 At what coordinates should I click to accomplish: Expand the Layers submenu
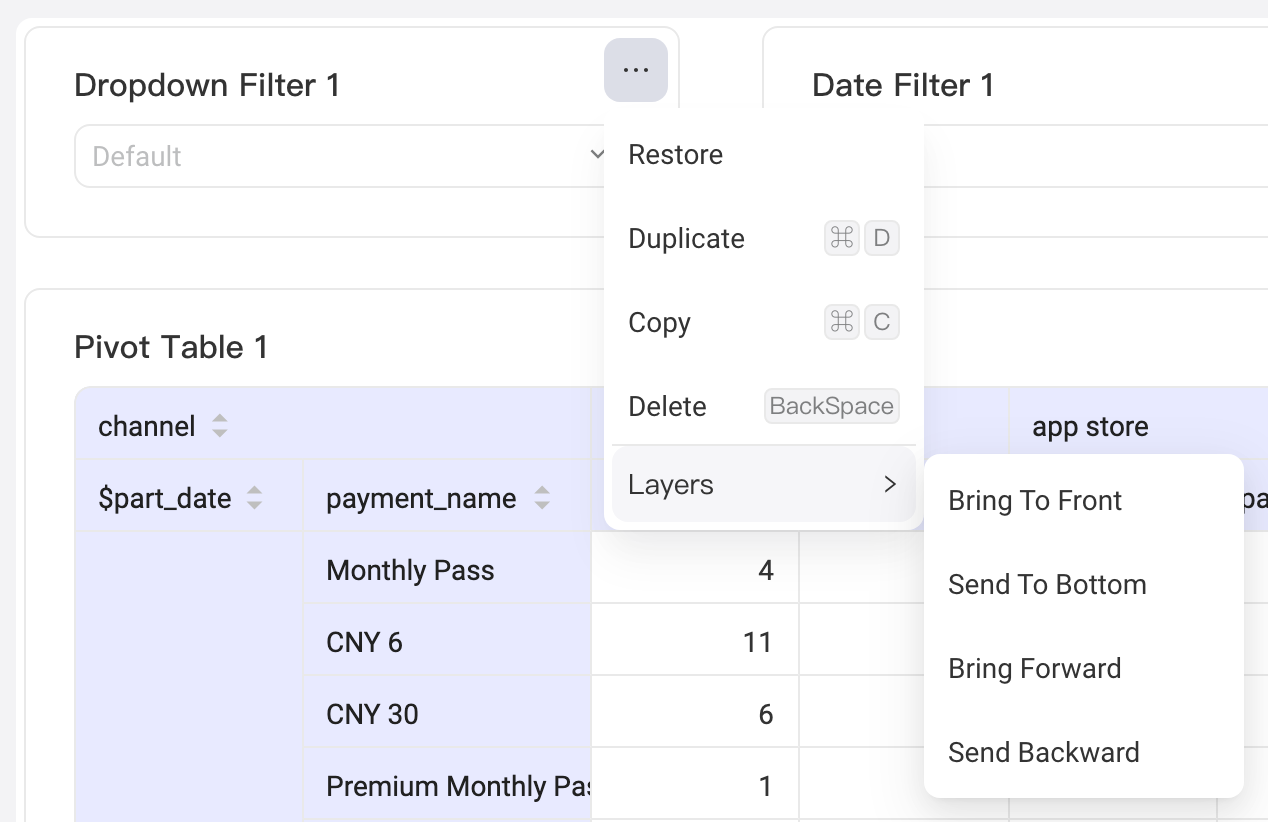pyautogui.click(x=764, y=485)
